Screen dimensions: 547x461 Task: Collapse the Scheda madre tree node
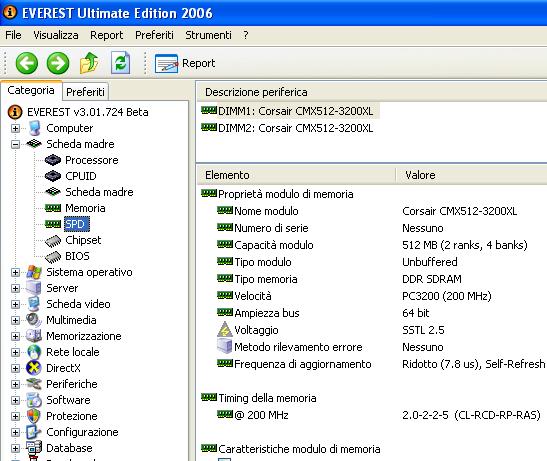pyautogui.click(x=15, y=144)
